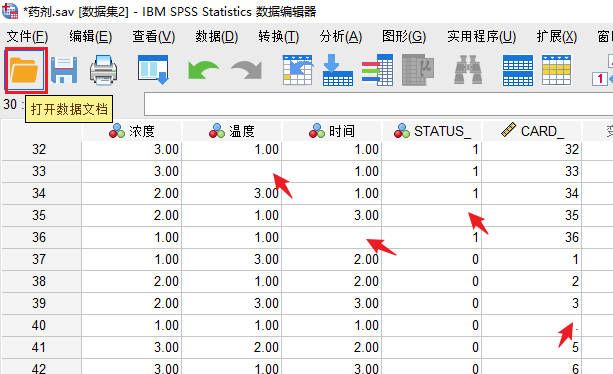
Task: Click the Insert cases icon
Action: tap(518, 70)
